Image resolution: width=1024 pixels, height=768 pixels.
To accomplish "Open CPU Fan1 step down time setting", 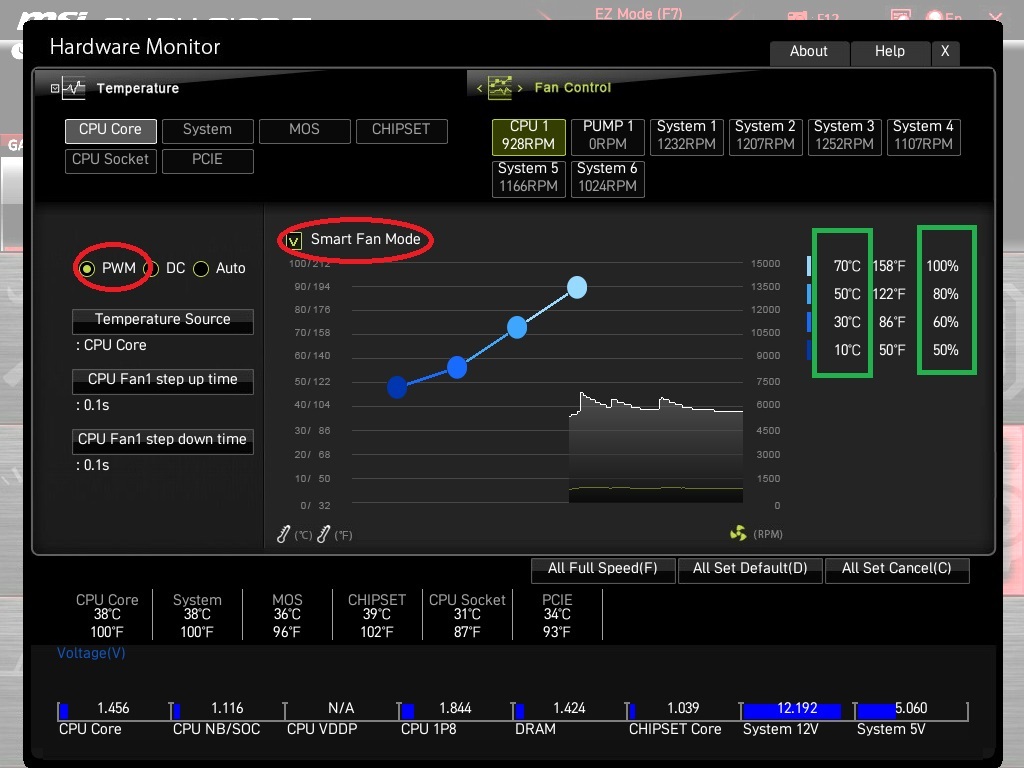I will 163,441.
